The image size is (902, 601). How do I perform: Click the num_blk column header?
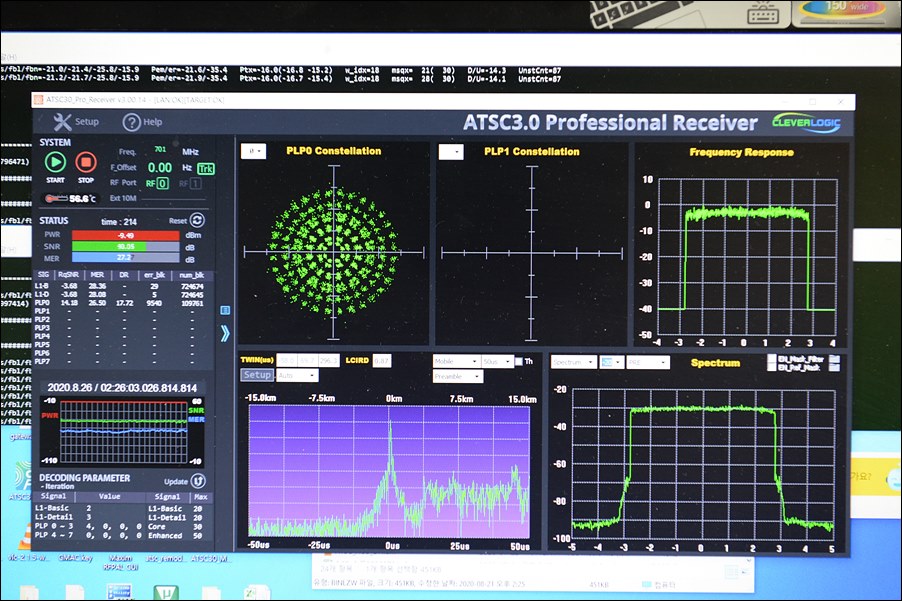pyautogui.click(x=192, y=275)
